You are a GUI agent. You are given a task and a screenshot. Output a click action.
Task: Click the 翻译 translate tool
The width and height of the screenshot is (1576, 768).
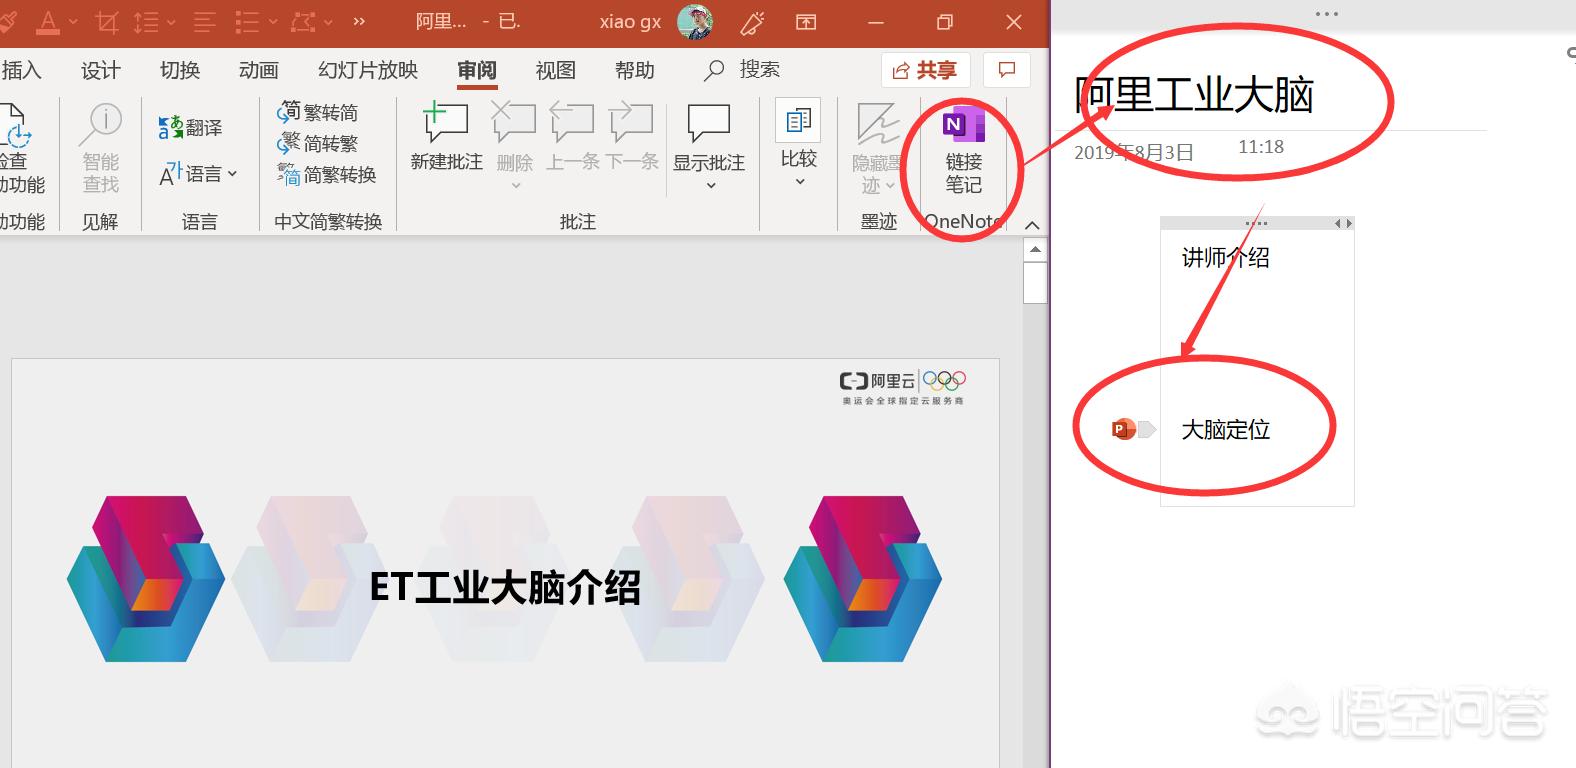[x=190, y=128]
